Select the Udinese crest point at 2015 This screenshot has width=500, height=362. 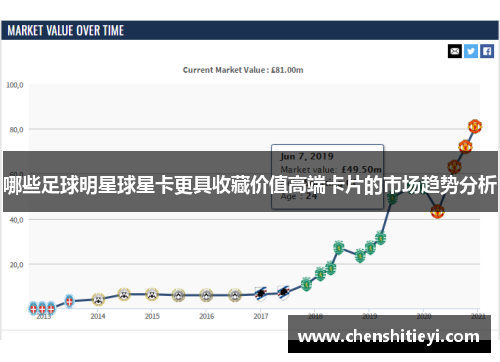[x=152, y=294]
